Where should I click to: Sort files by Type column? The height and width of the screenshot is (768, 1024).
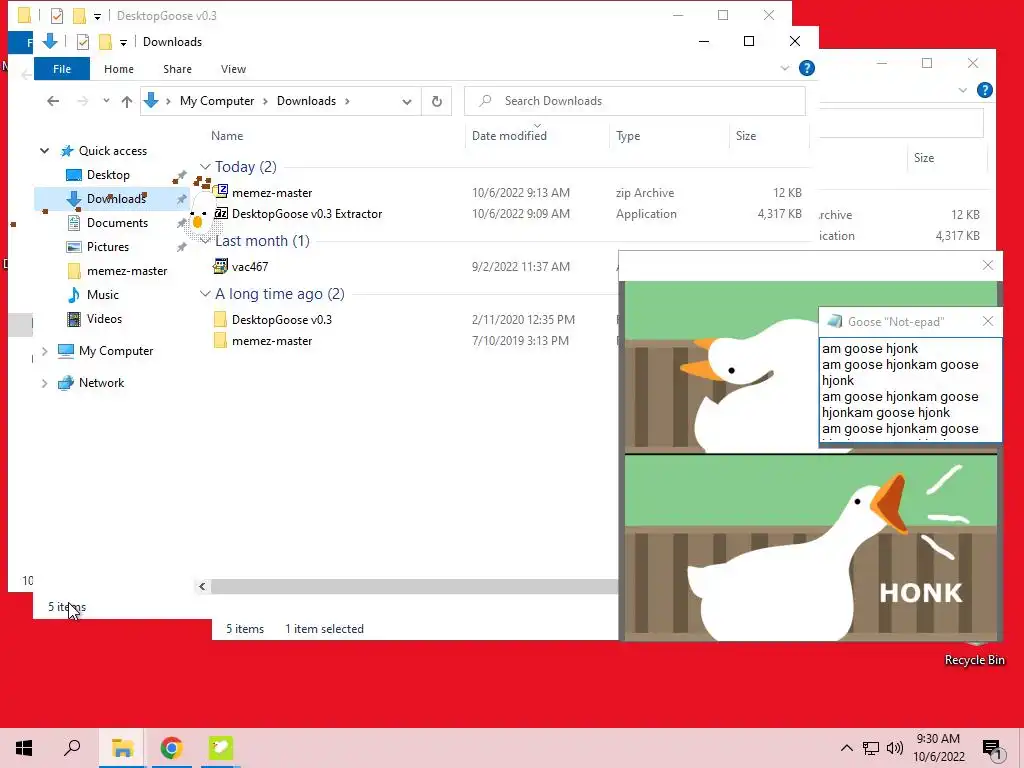[x=628, y=136]
